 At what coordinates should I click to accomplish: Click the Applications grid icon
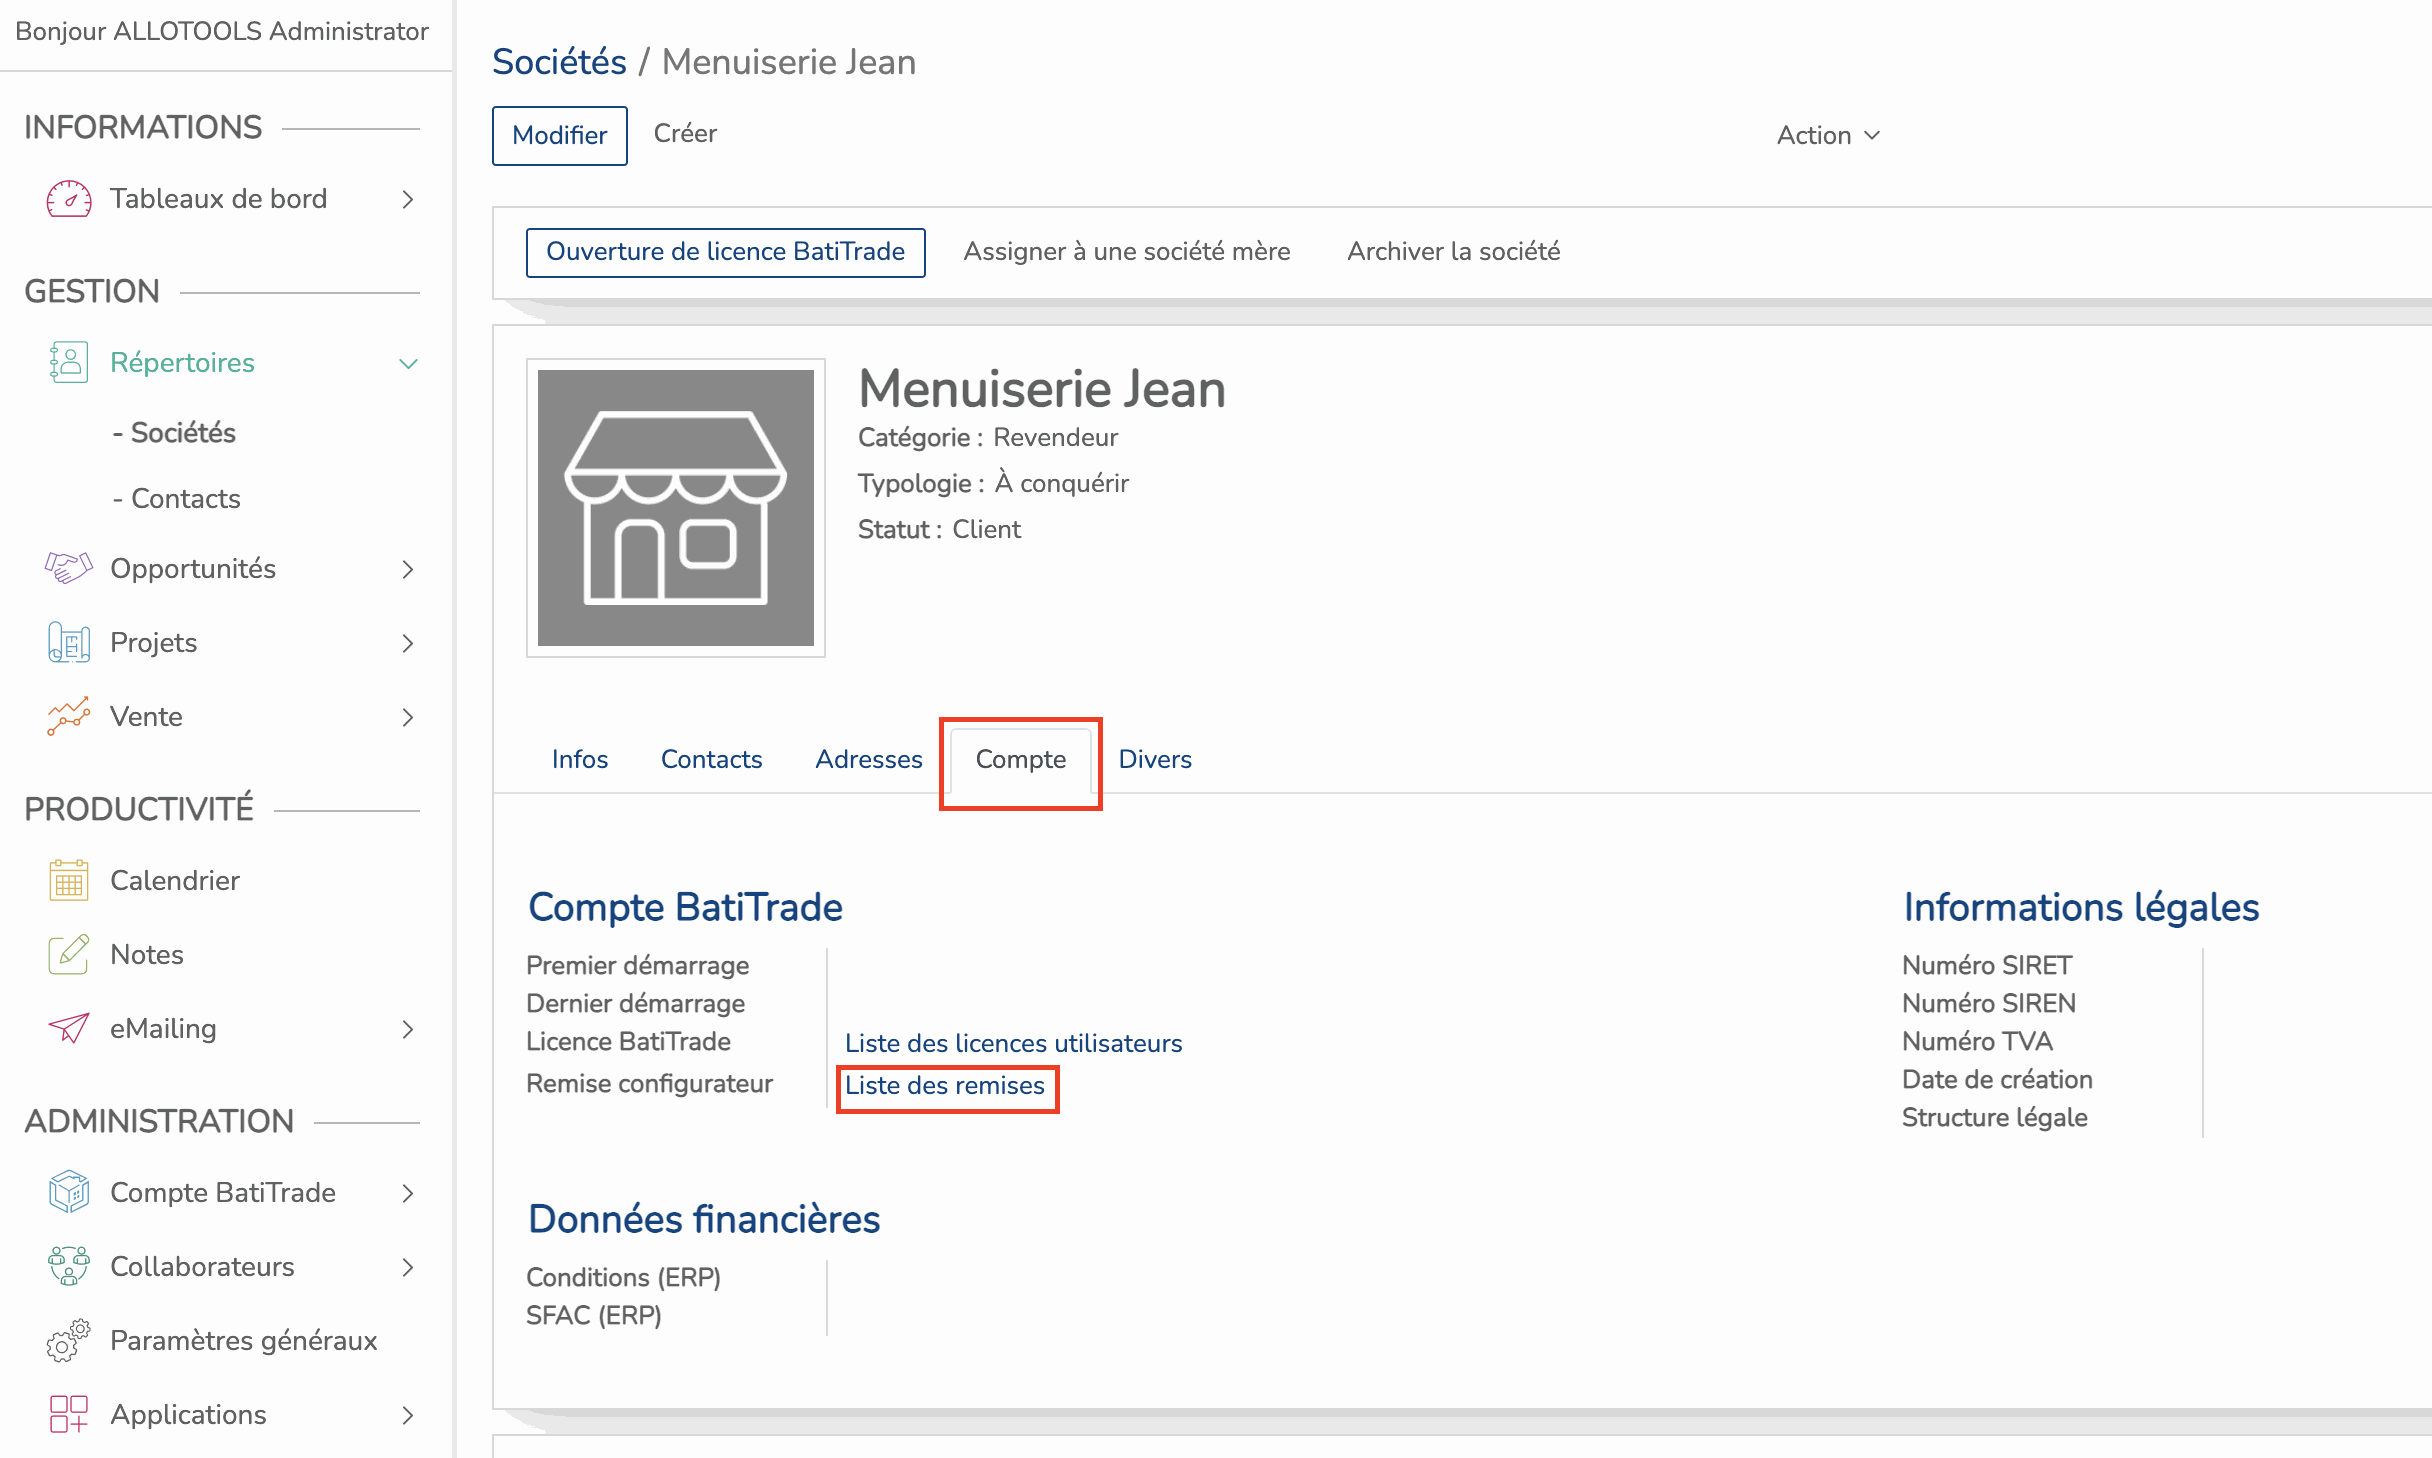[x=68, y=1415]
